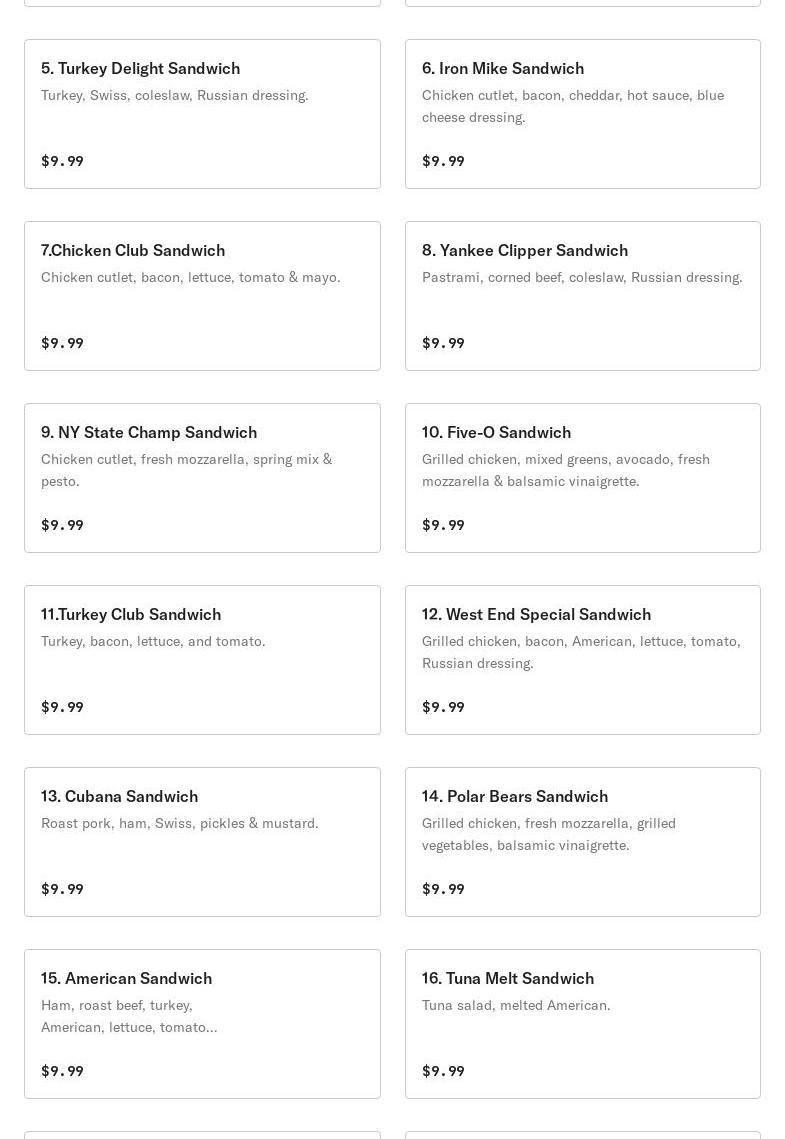Open the Turkey Delight Sandwich item

tap(140, 68)
